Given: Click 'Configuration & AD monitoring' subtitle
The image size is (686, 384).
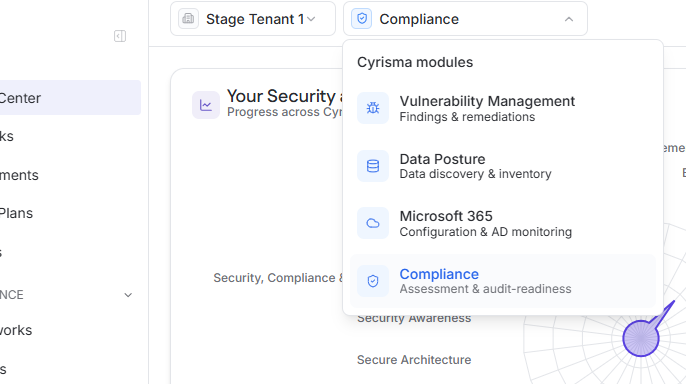Looking at the screenshot, I should coord(486,232).
